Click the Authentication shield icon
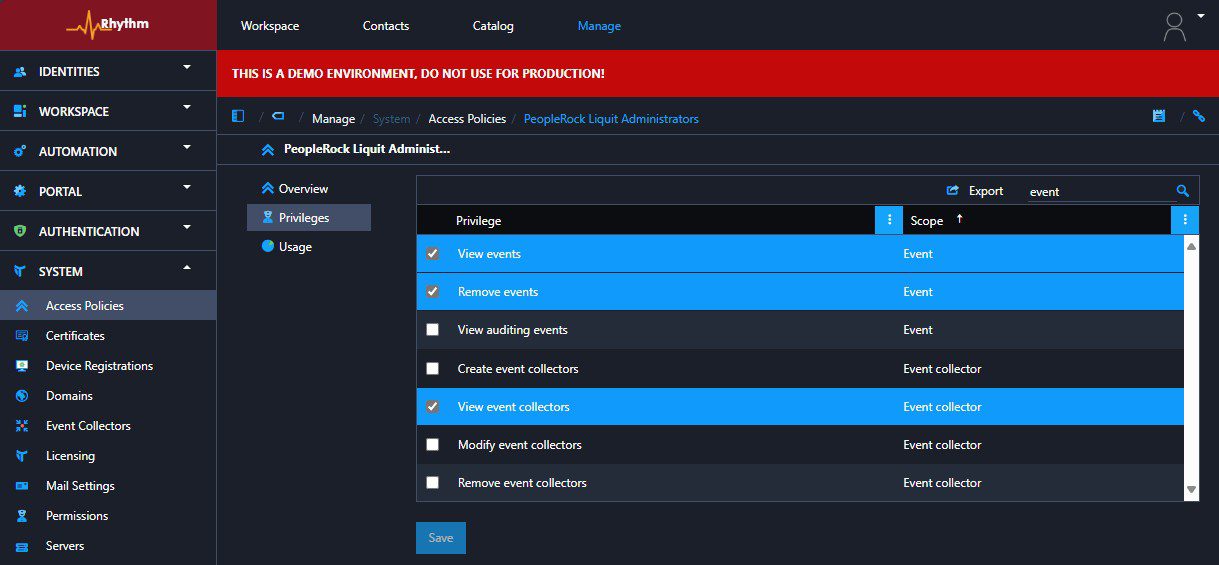Image resolution: width=1219 pixels, height=565 pixels. pos(20,232)
